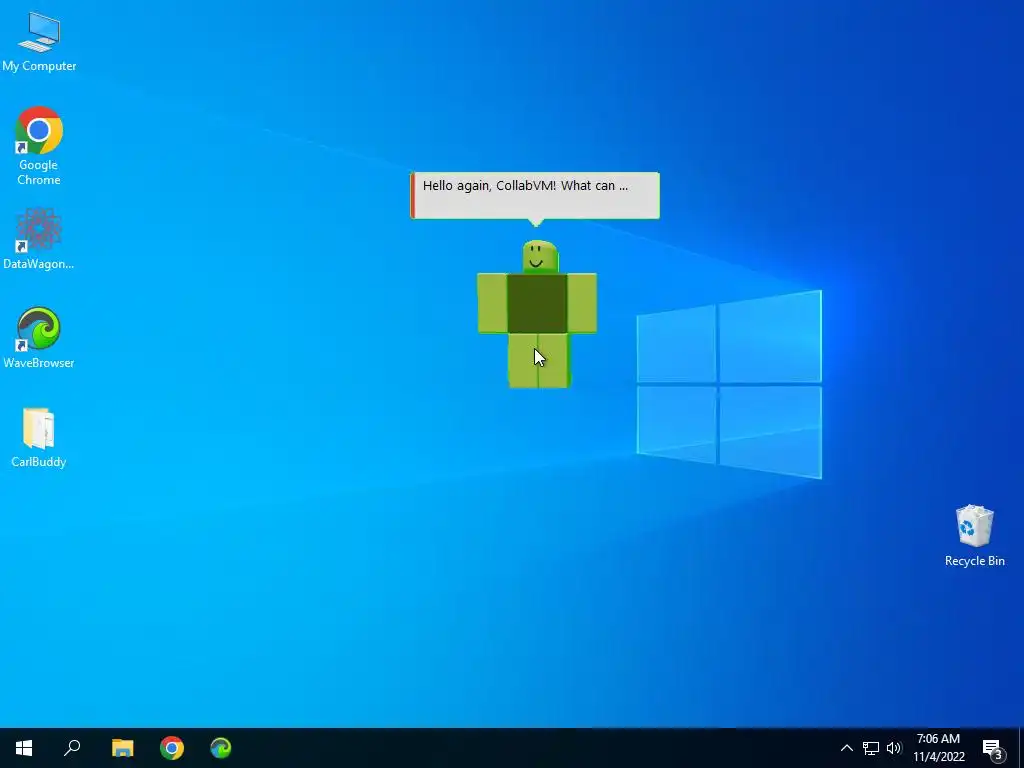Open the Action Center notifications icon
The image size is (1024, 768).
click(x=993, y=748)
